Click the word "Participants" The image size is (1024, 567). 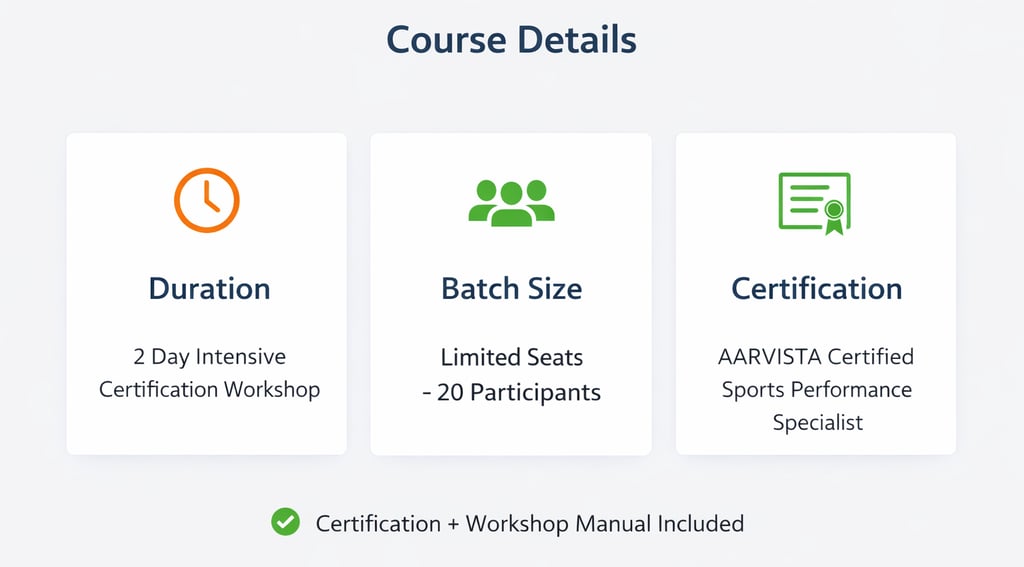tap(535, 392)
